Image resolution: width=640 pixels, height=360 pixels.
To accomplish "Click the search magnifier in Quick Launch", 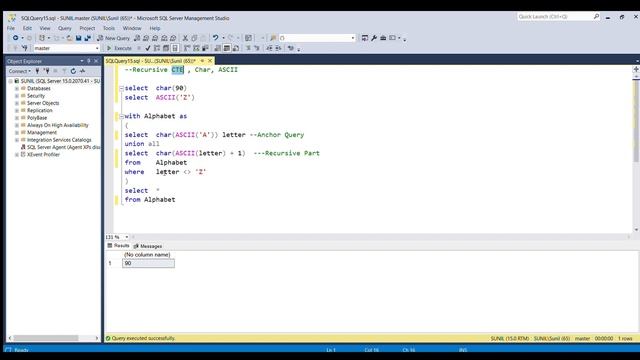I will click(x=596, y=16).
